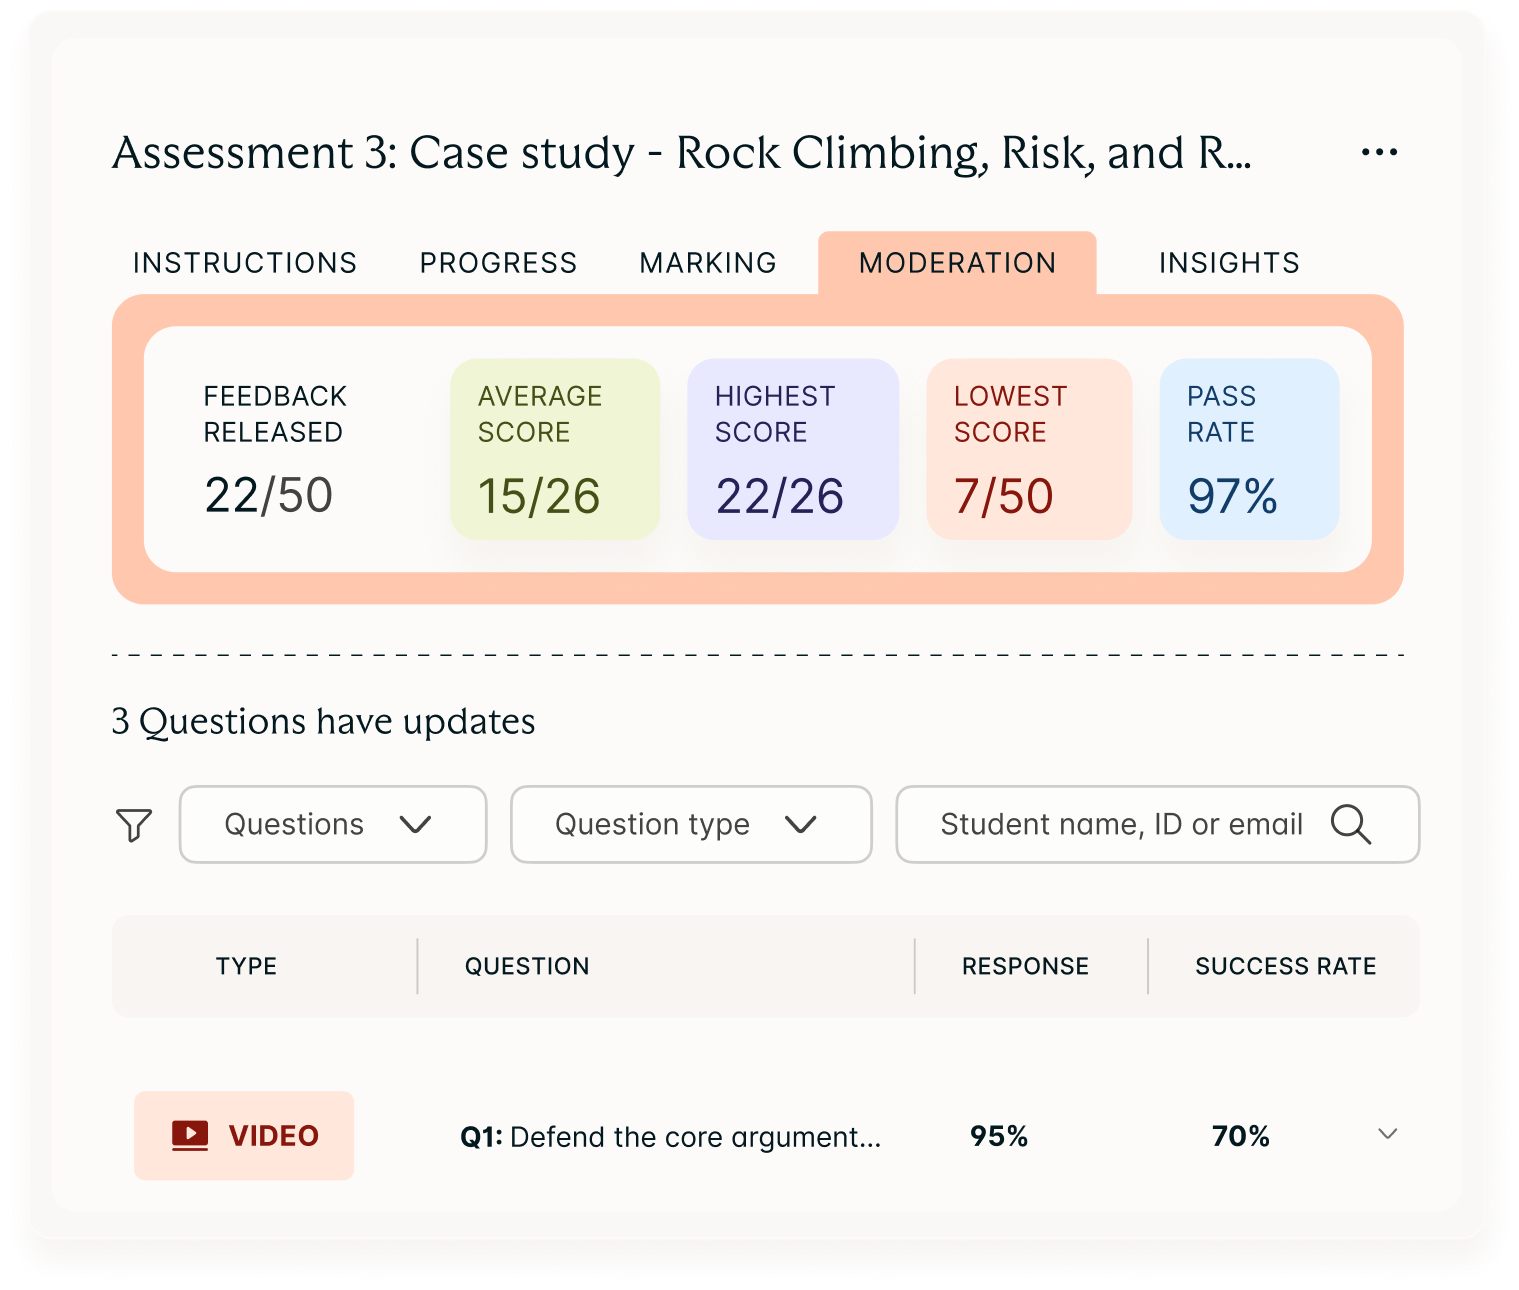The image size is (1519, 1290).
Task: Open Q1: Defend the core argument question
Action: pos(670,1137)
